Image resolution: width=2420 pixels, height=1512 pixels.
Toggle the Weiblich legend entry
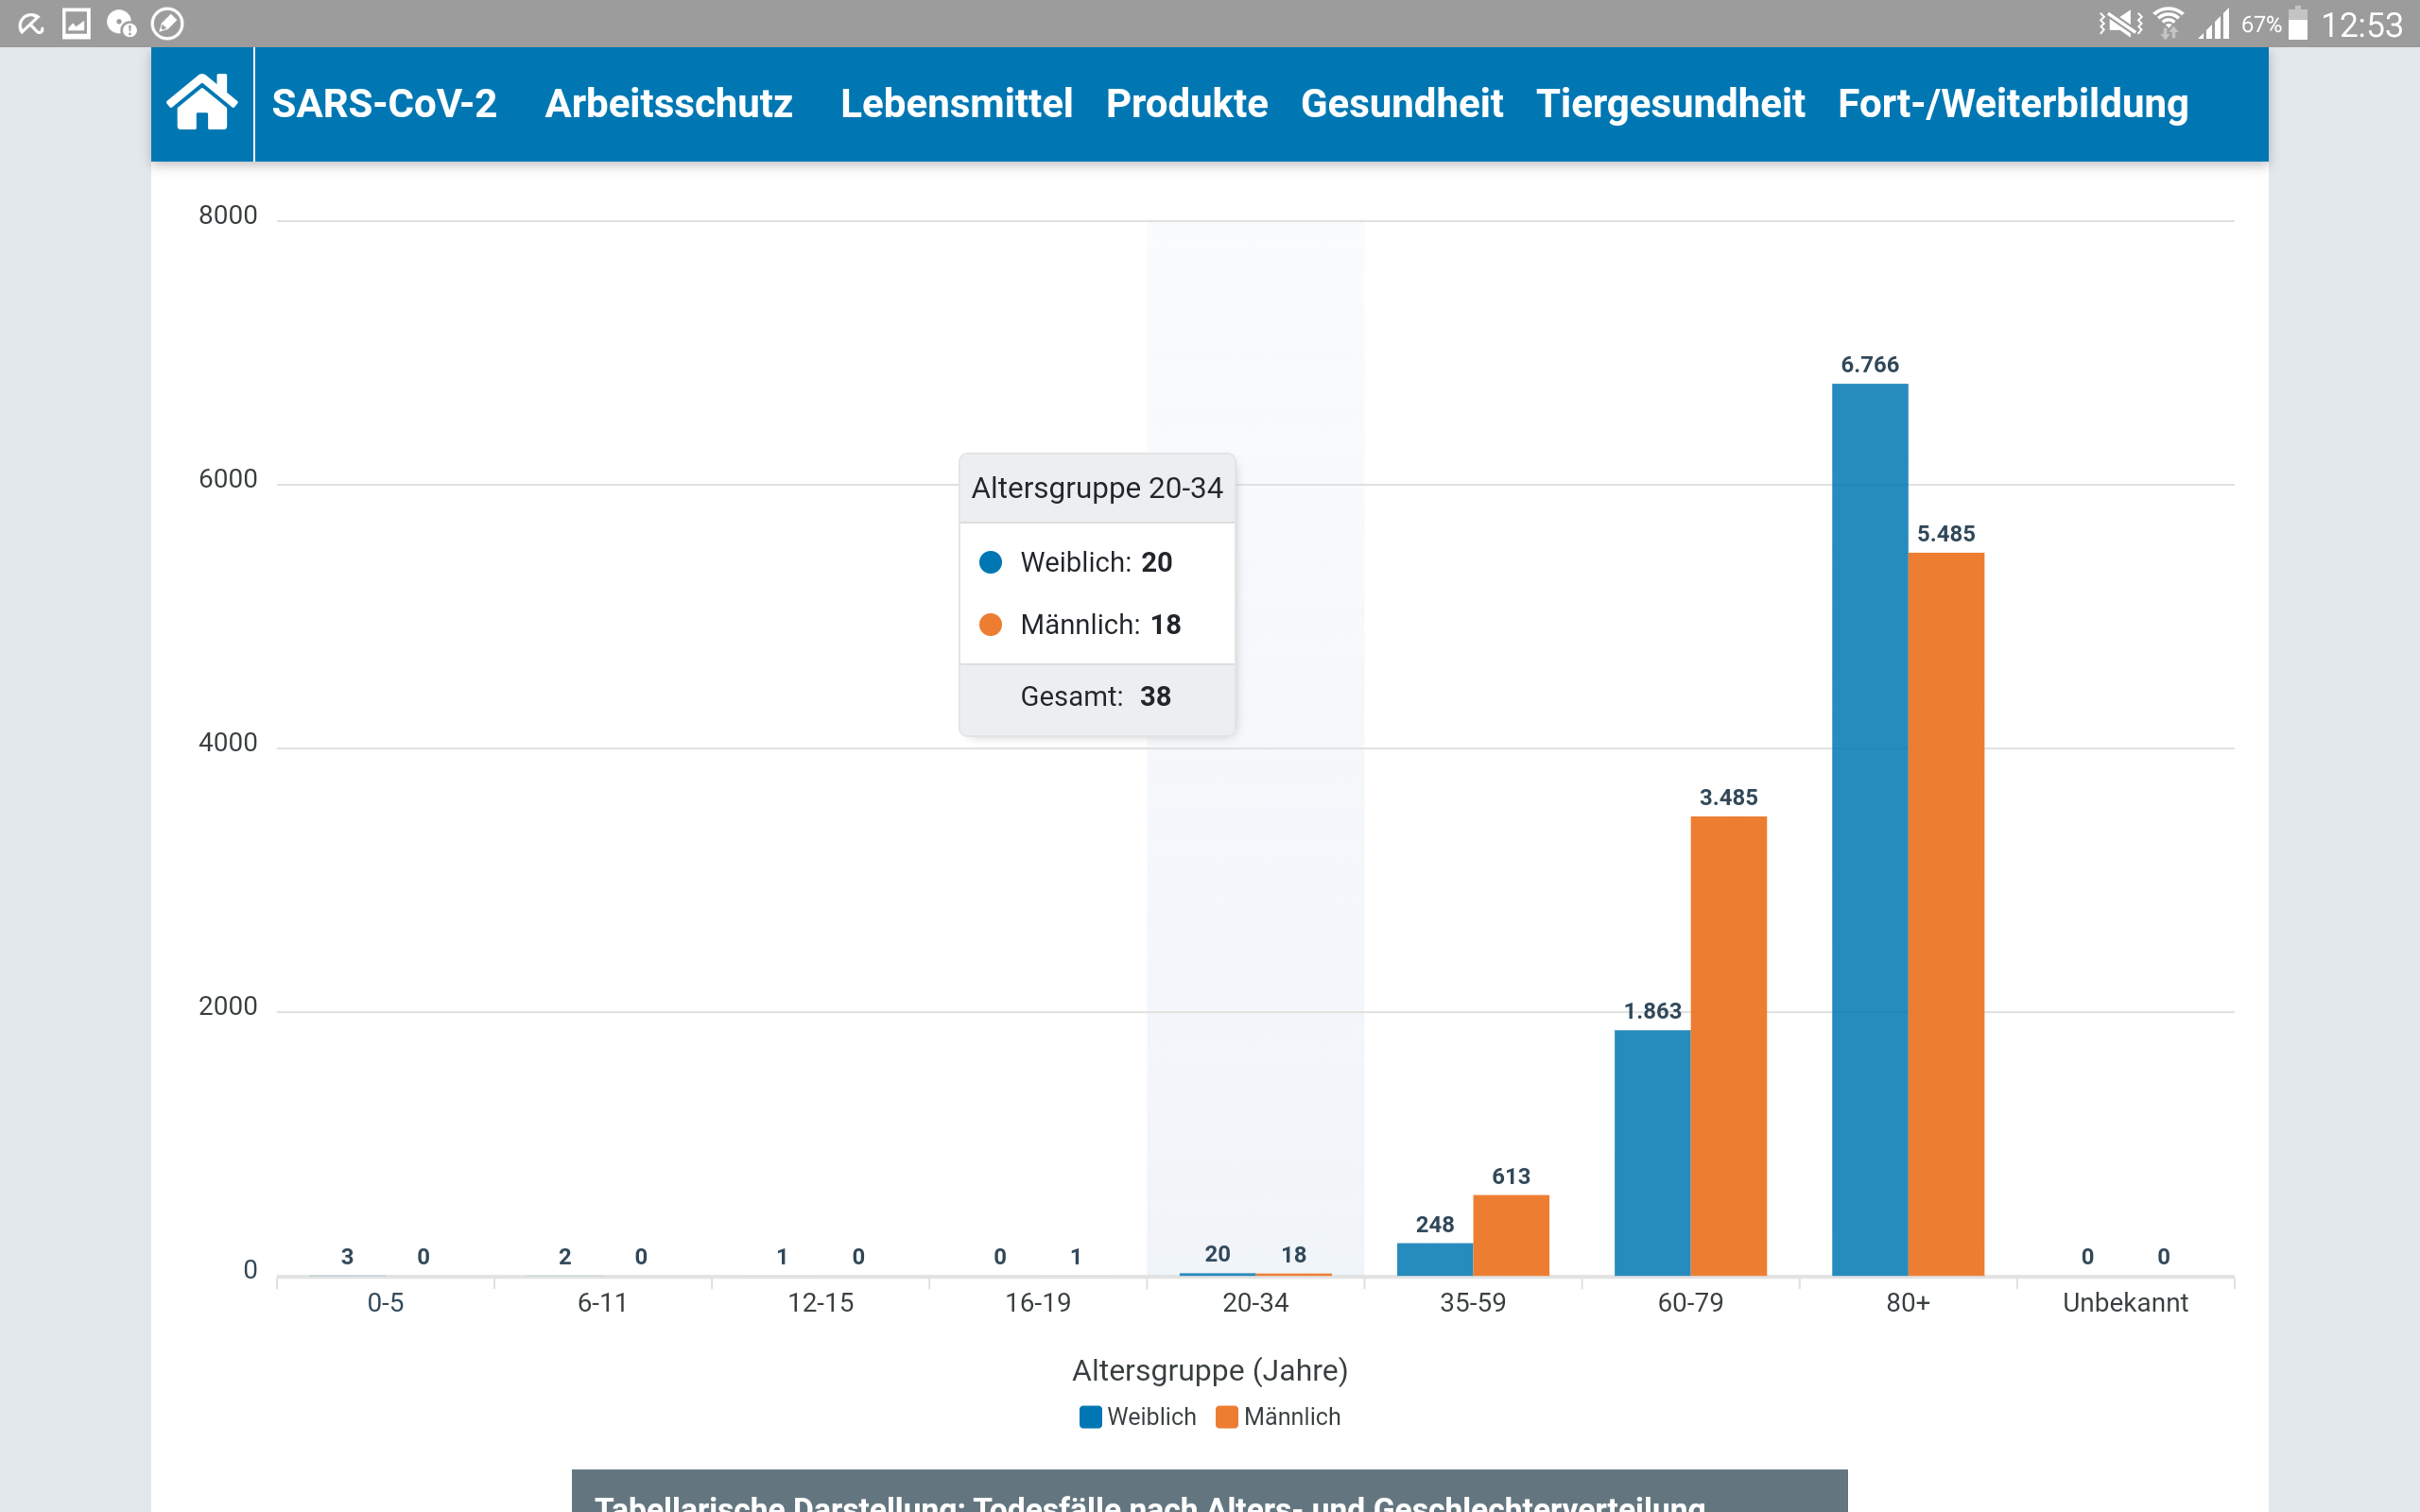point(1138,1416)
